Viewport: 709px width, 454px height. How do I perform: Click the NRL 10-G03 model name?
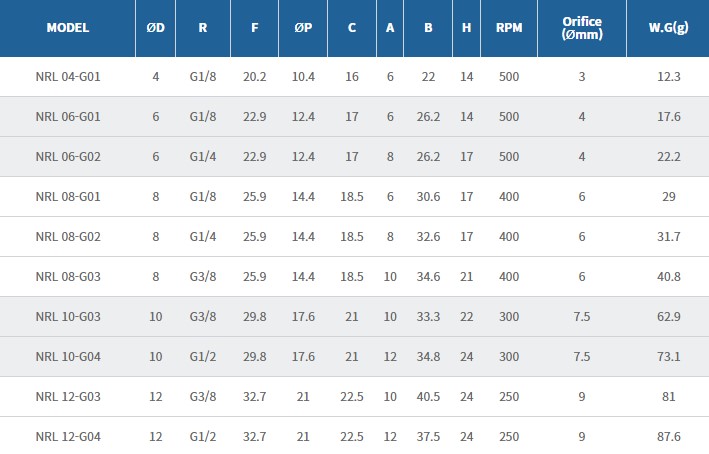tap(68, 317)
